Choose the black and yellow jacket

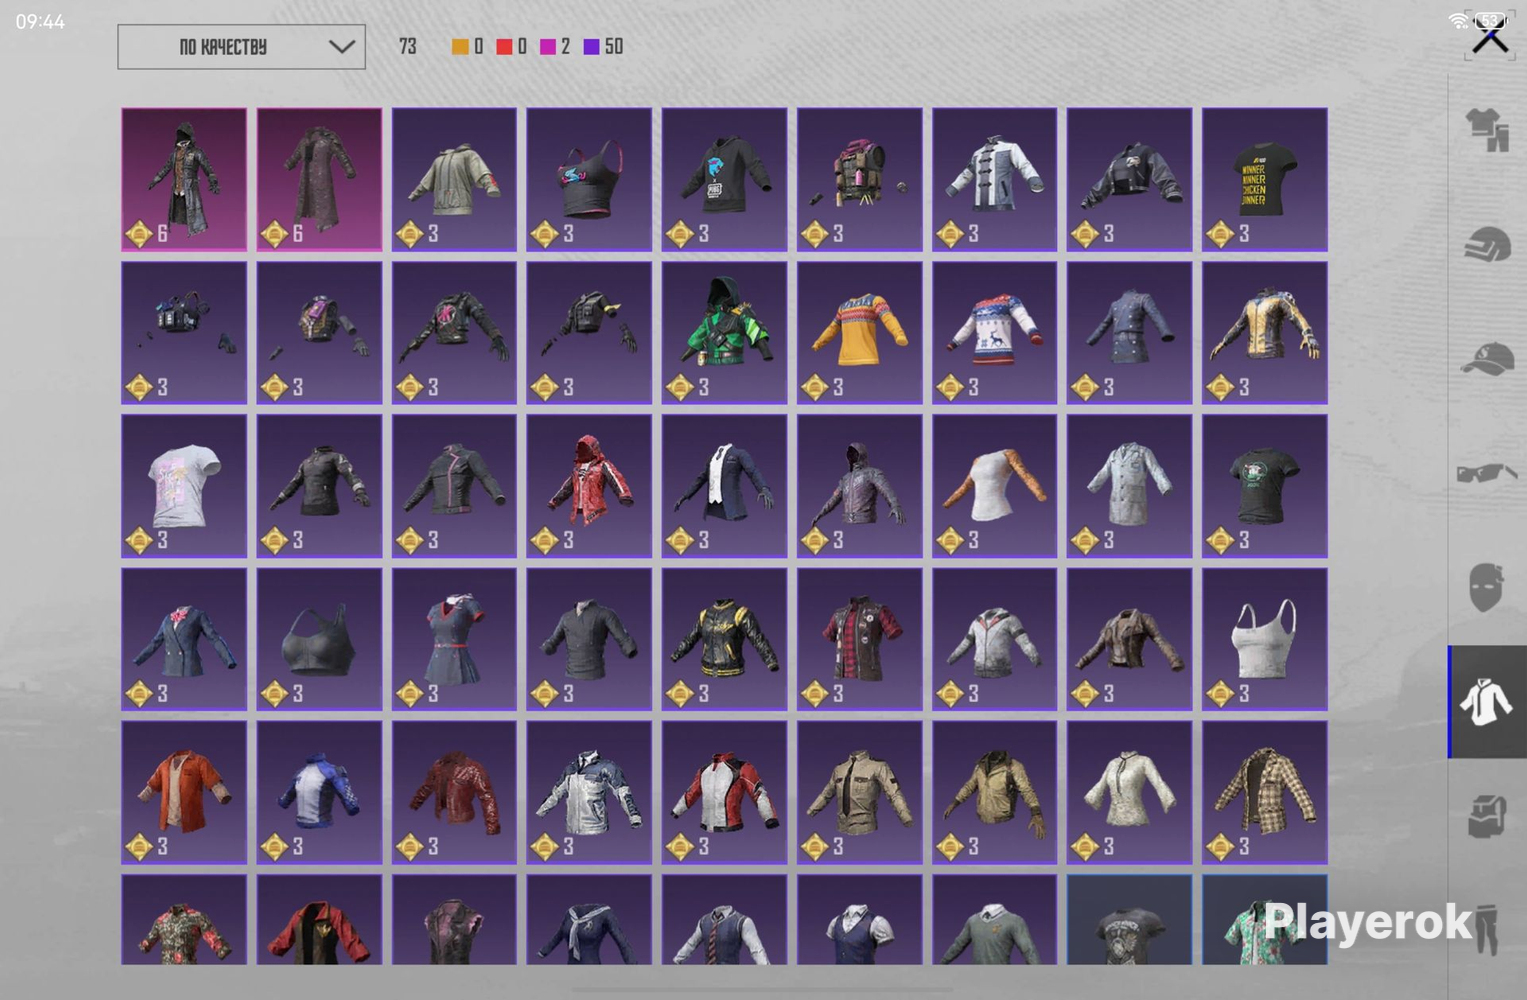(x=724, y=640)
